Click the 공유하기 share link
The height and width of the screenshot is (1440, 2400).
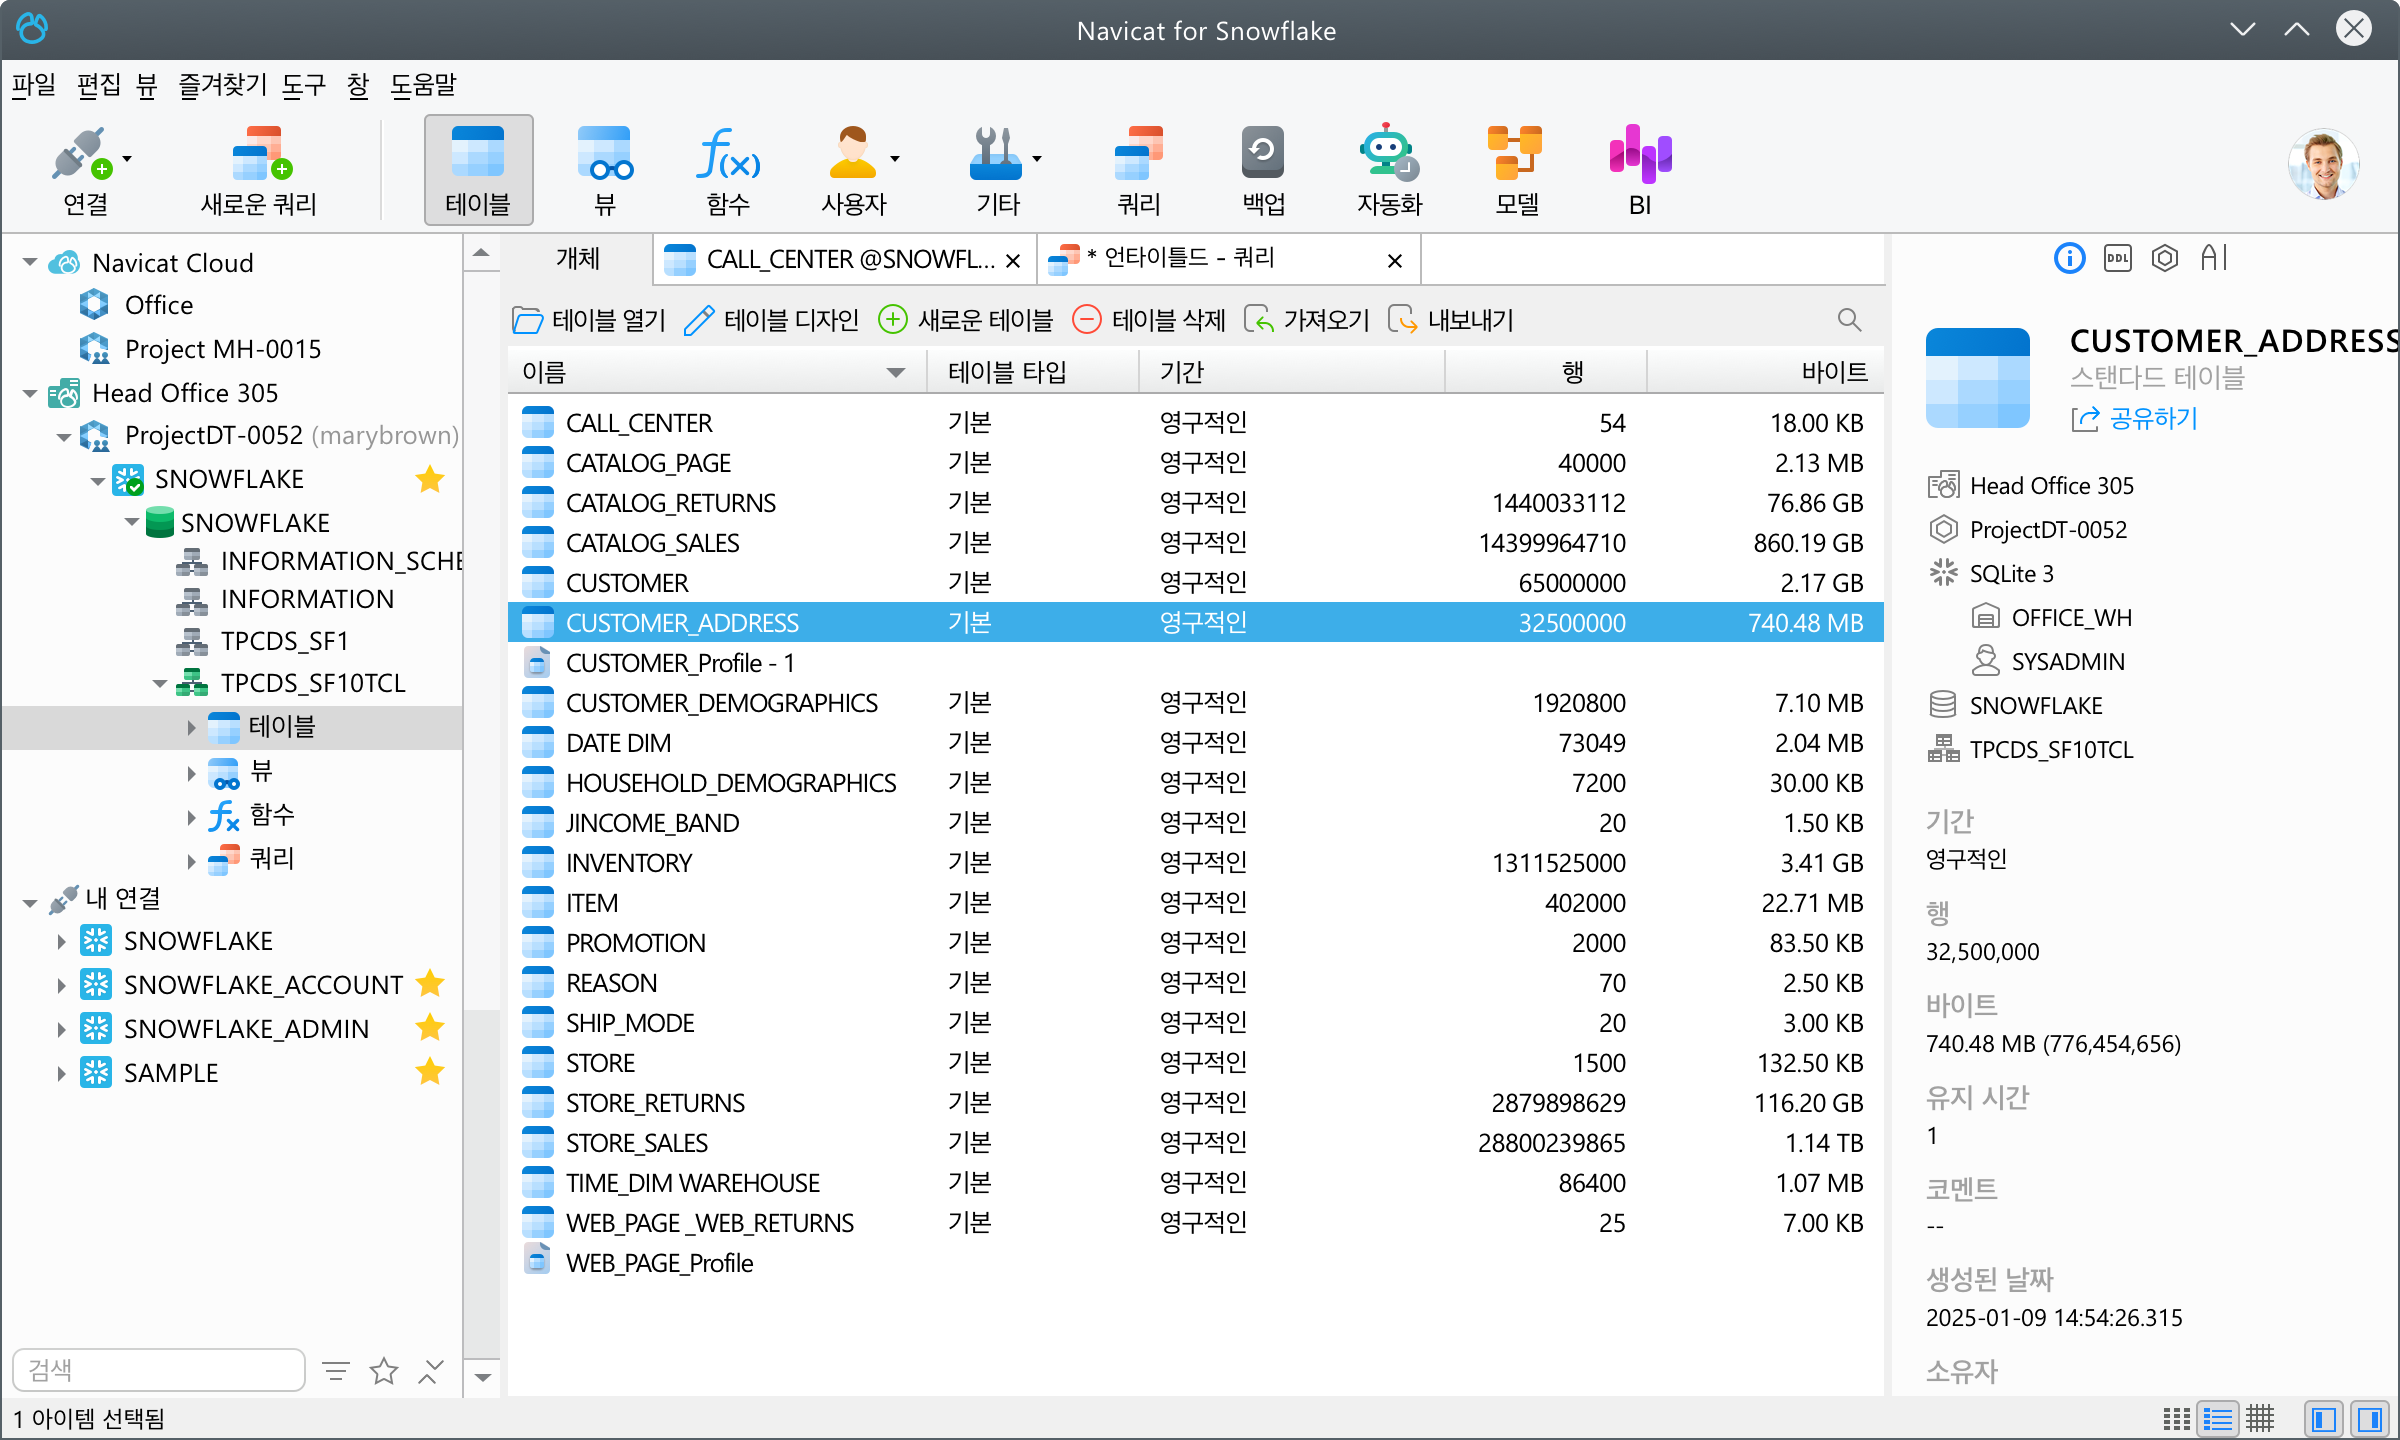click(2134, 418)
